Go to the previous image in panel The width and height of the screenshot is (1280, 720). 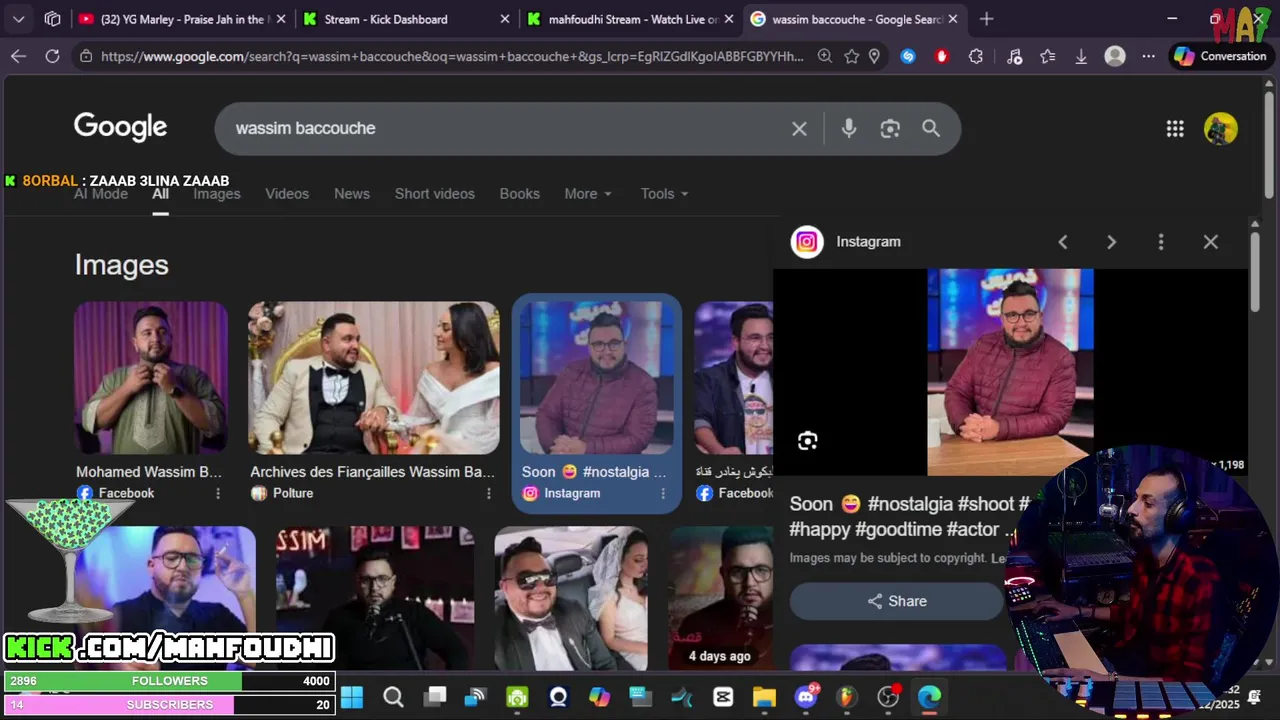point(1063,242)
